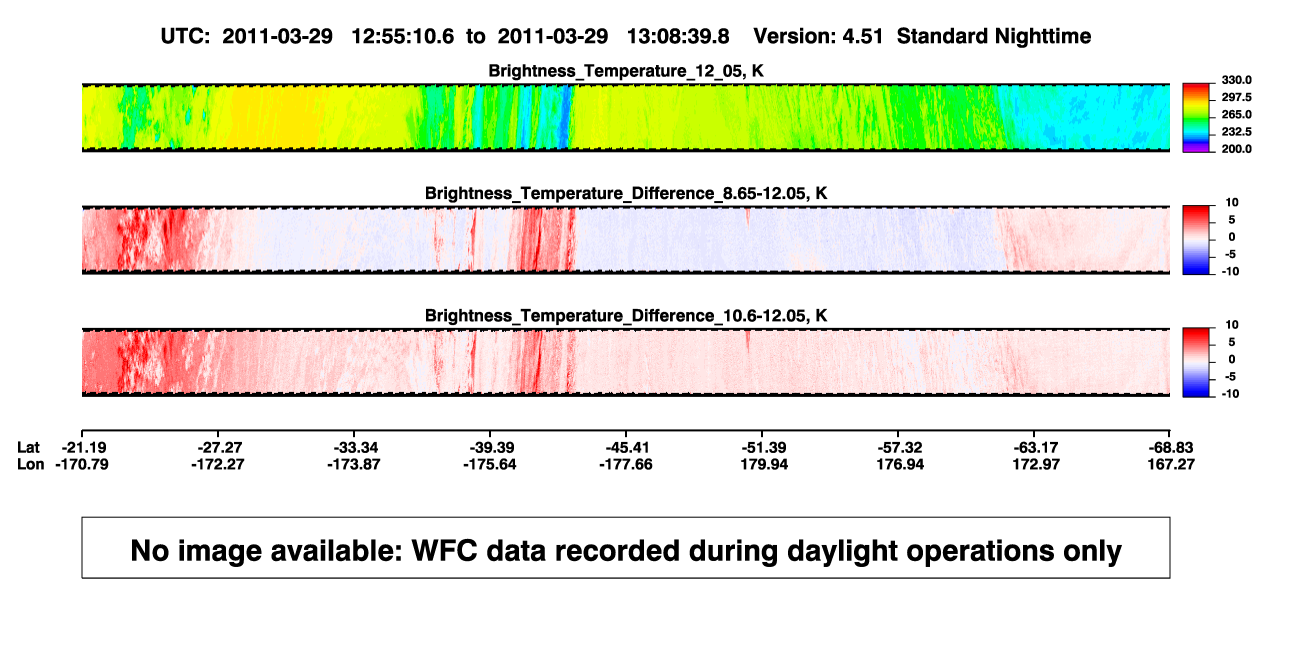Screen dimensions: 1300x667
Task: Click the Lat axis label
Action: coord(29,447)
